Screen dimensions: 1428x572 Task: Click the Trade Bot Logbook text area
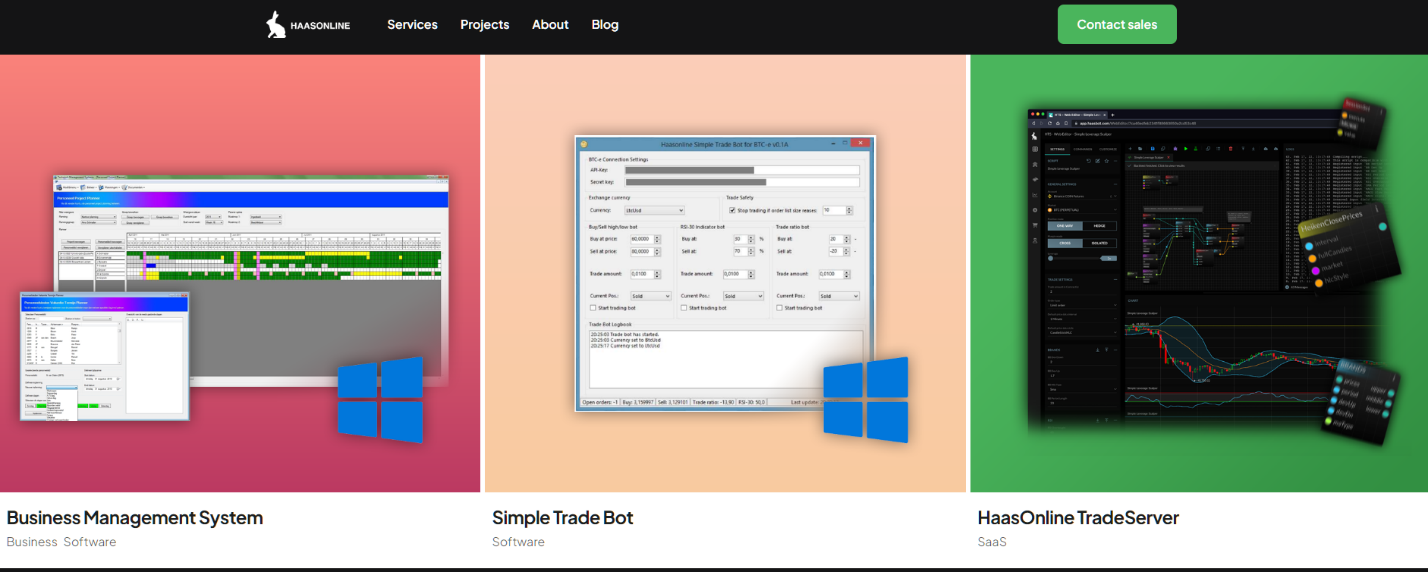pyautogui.click(x=726, y=360)
